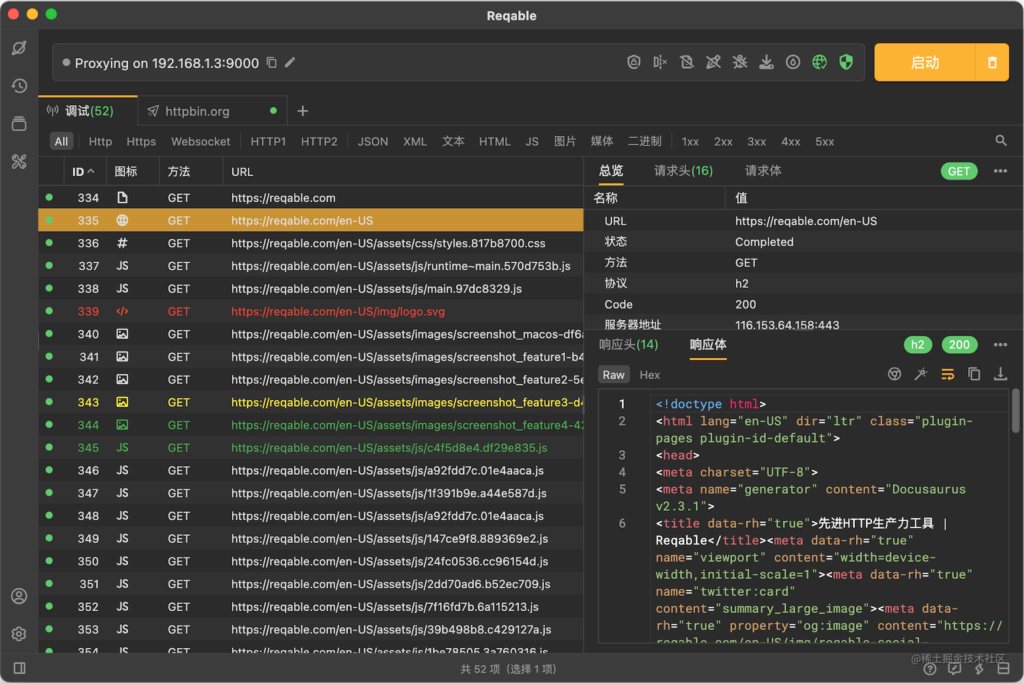Copy response body using the copy icon
The image size is (1024, 683).
pos(975,374)
